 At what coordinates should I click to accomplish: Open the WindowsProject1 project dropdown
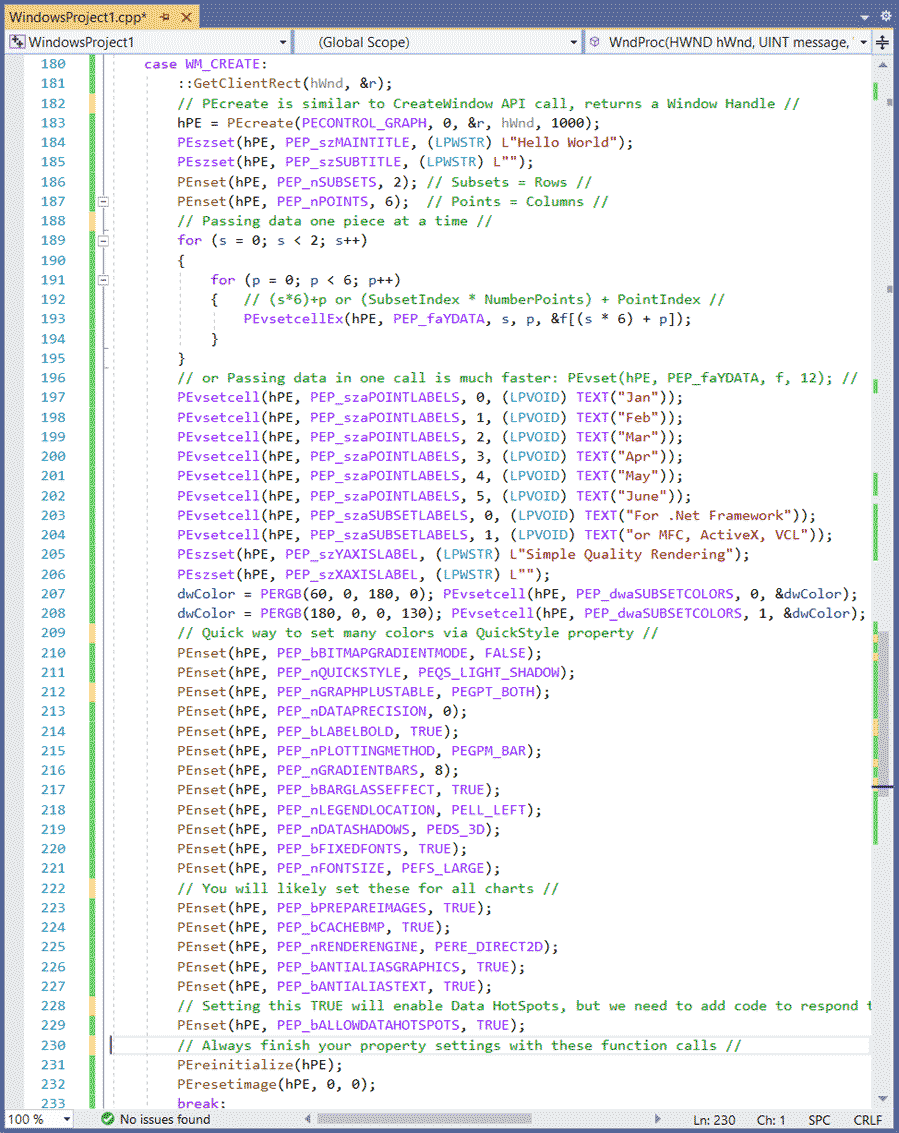(149, 42)
